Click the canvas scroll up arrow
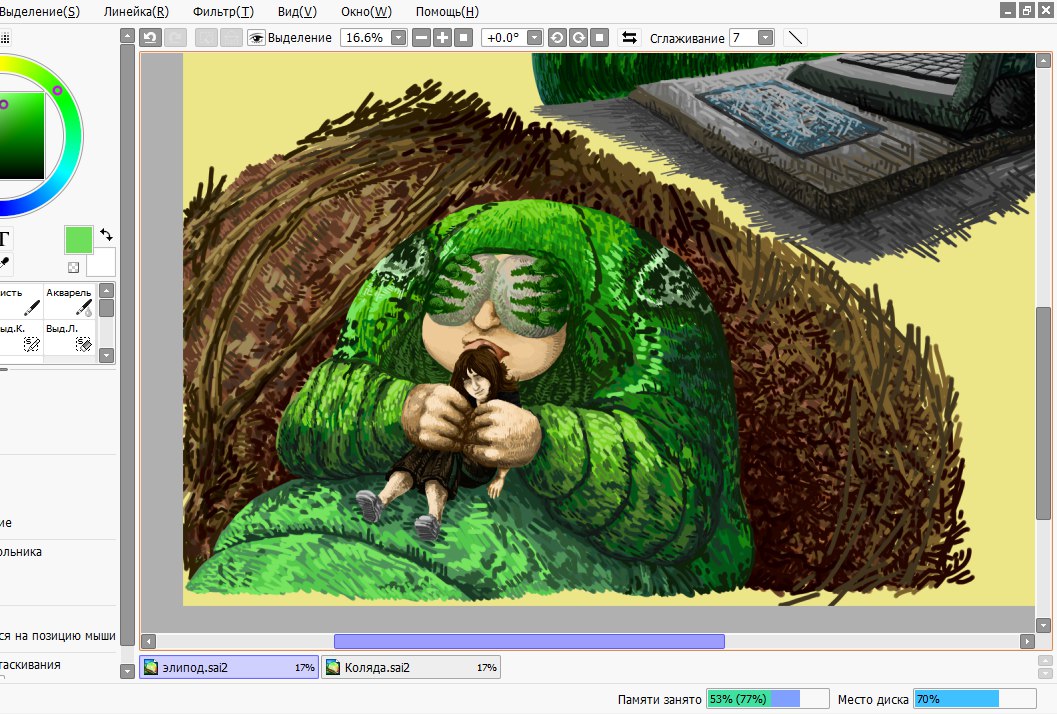Viewport: 1057px width, 714px height. (1043, 61)
